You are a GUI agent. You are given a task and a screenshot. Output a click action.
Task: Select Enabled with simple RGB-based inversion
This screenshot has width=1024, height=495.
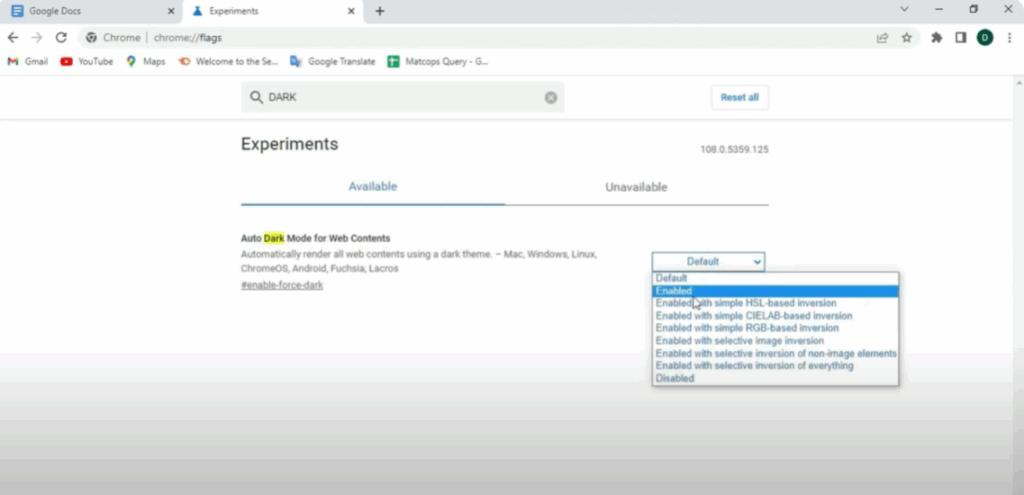point(775,328)
